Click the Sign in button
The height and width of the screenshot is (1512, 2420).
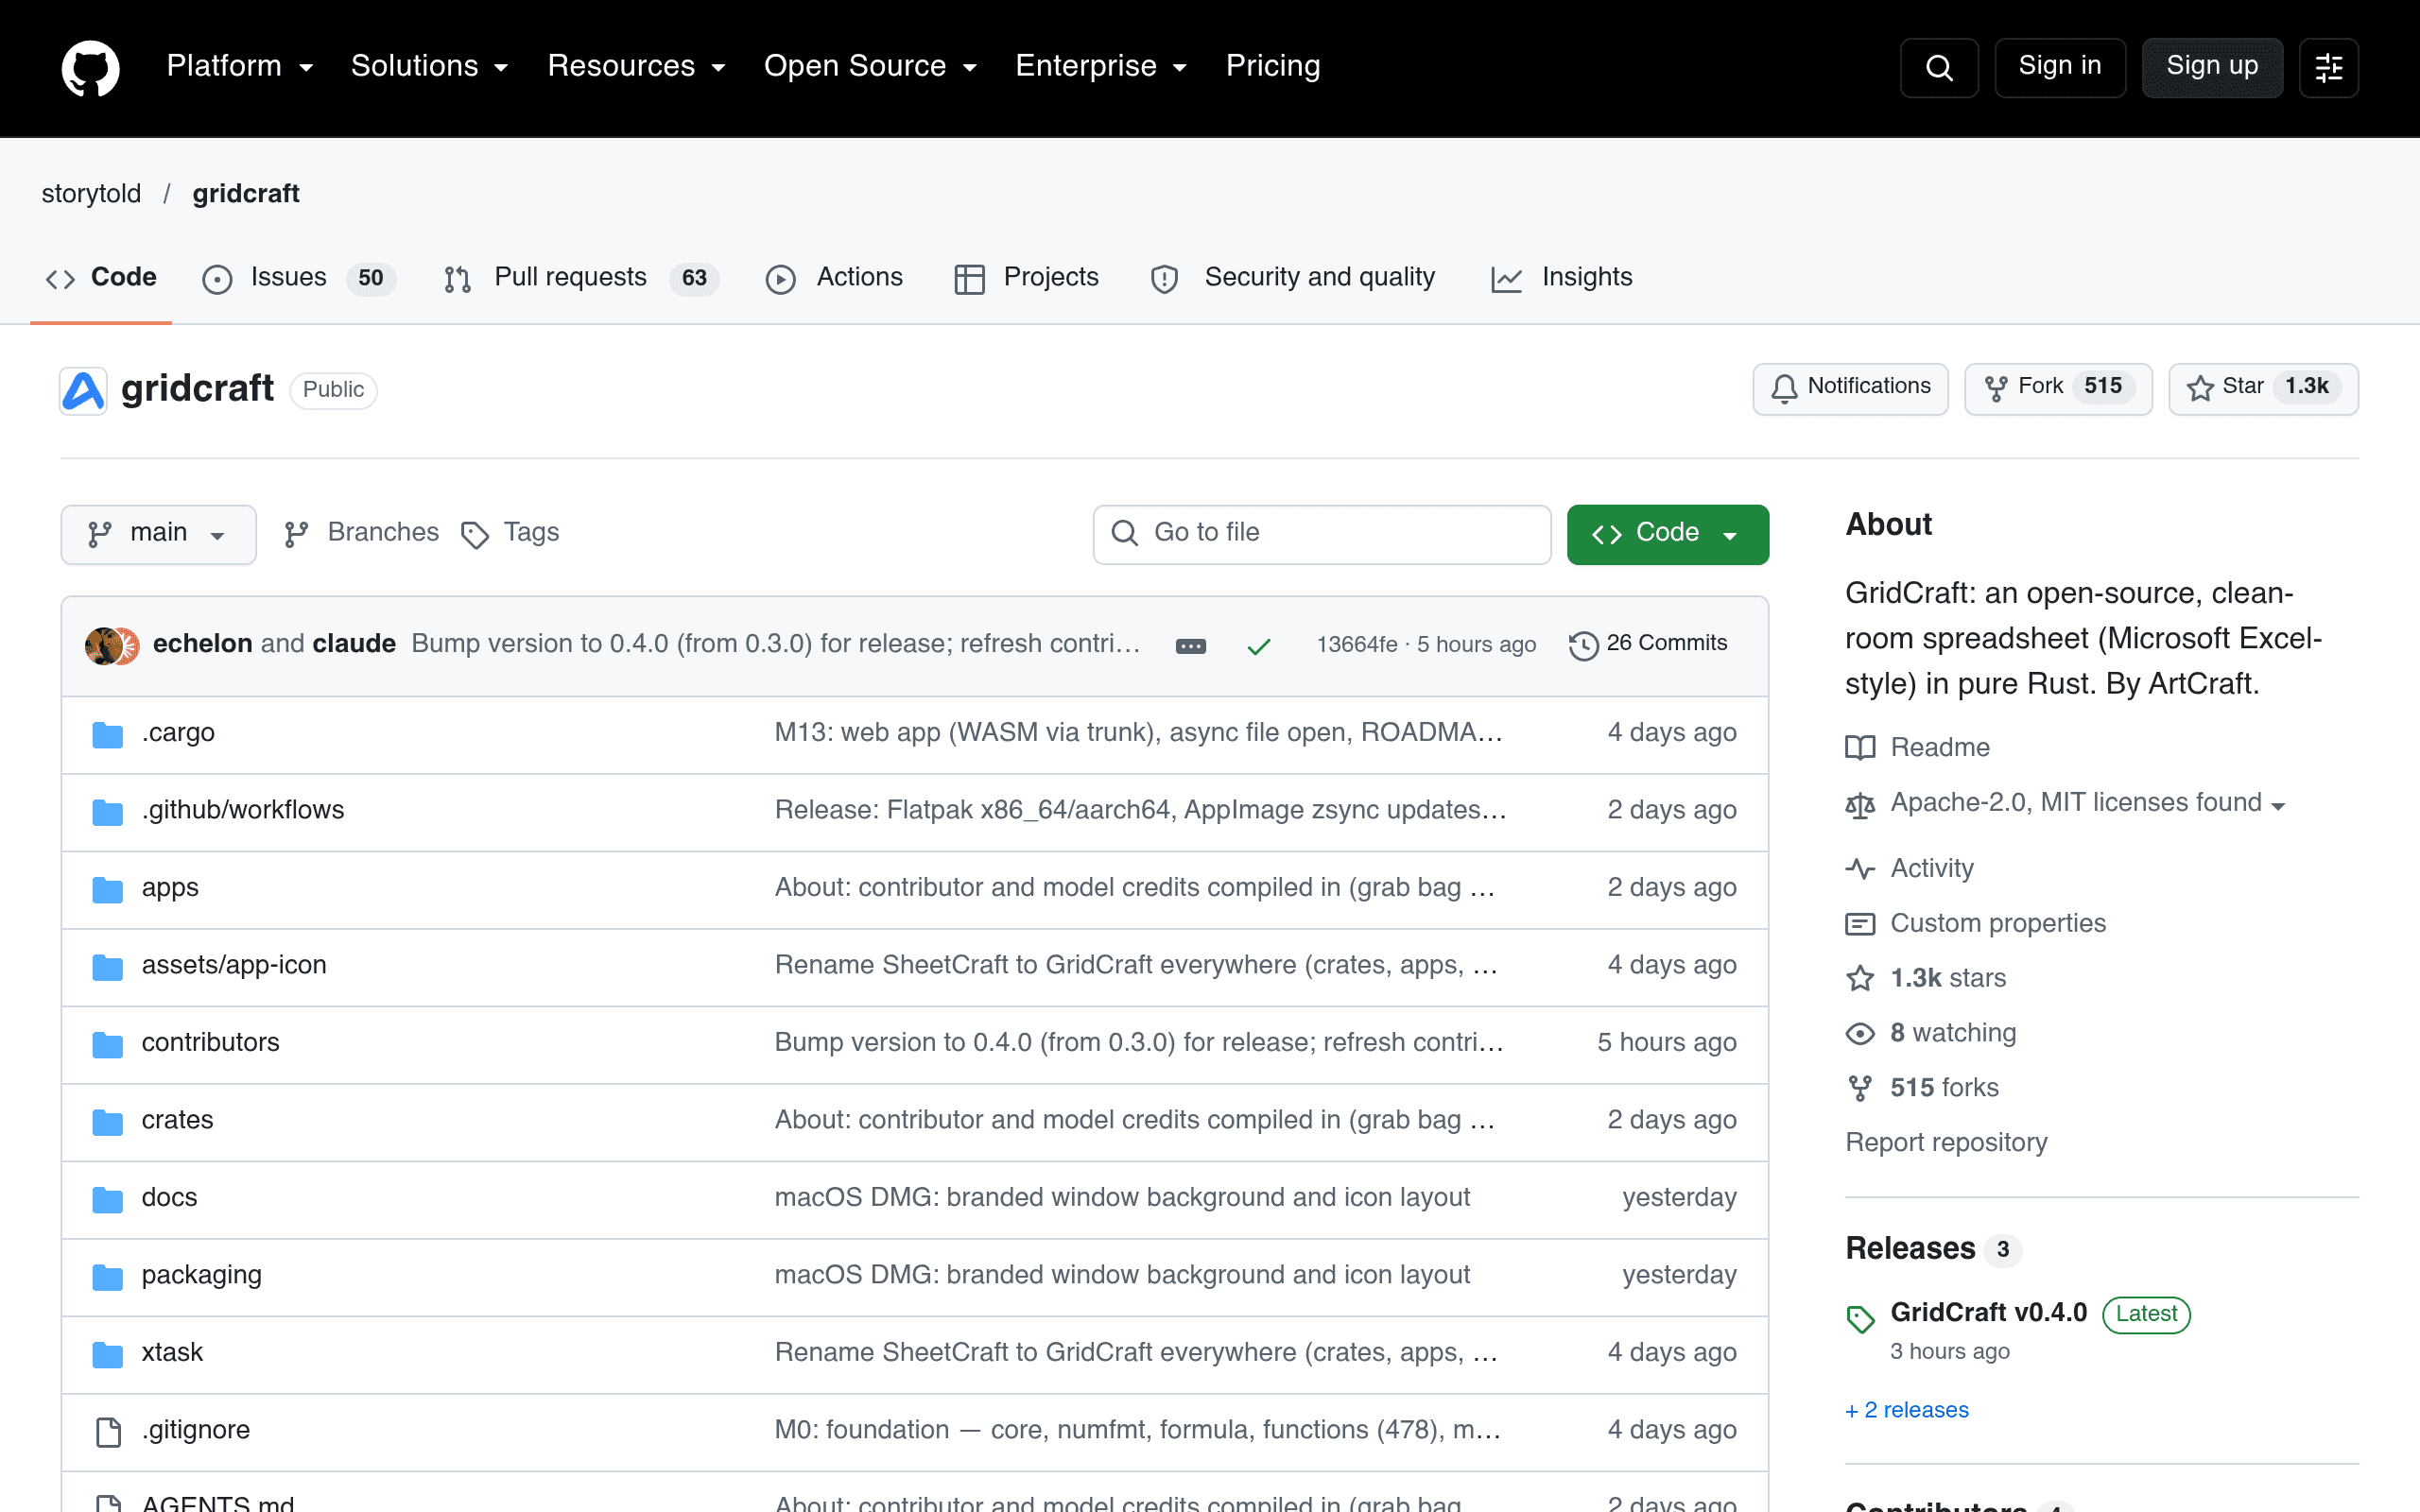point(2059,67)
